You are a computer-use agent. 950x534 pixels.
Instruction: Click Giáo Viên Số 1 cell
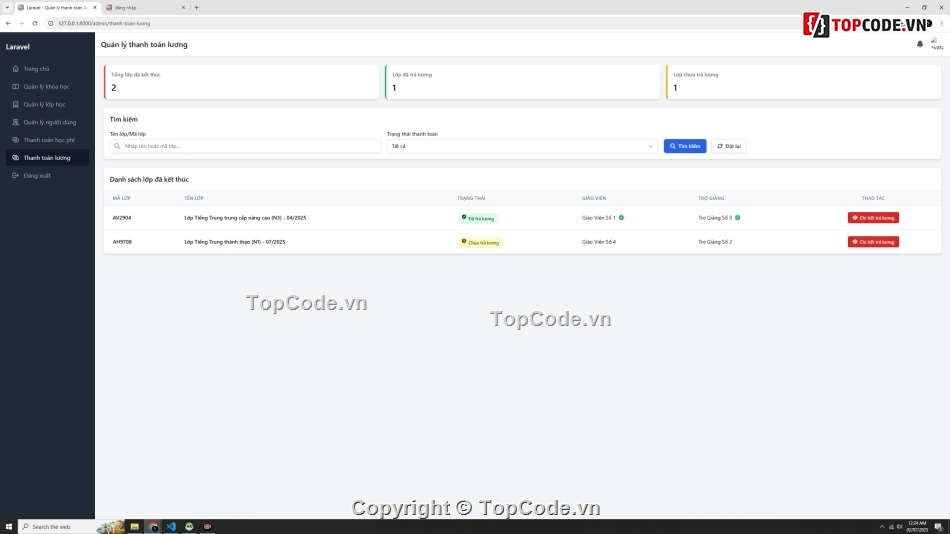599,218
